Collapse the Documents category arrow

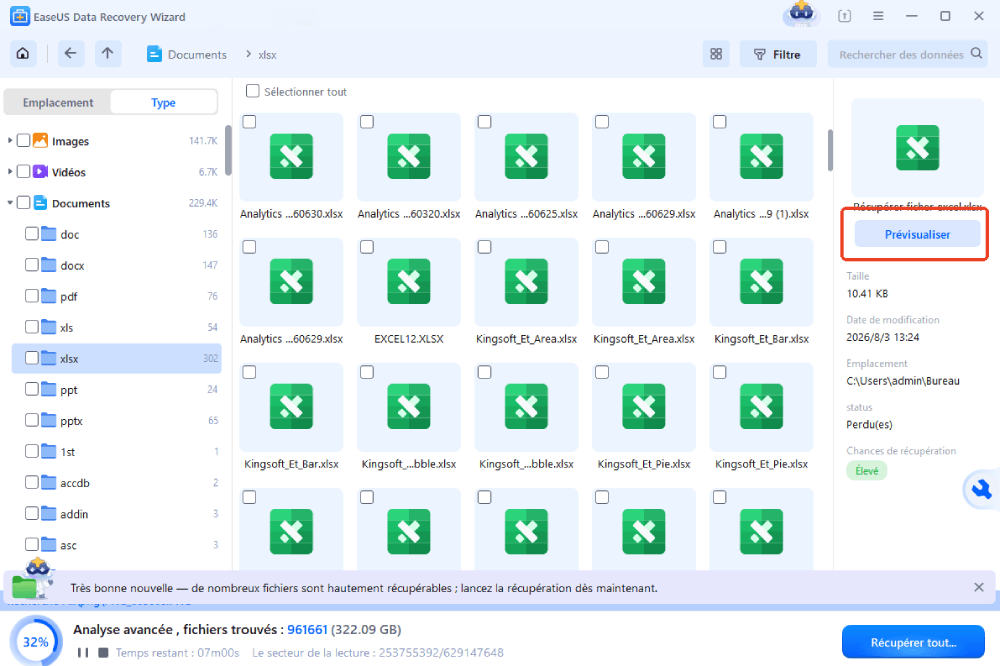[x=10, y=203]
